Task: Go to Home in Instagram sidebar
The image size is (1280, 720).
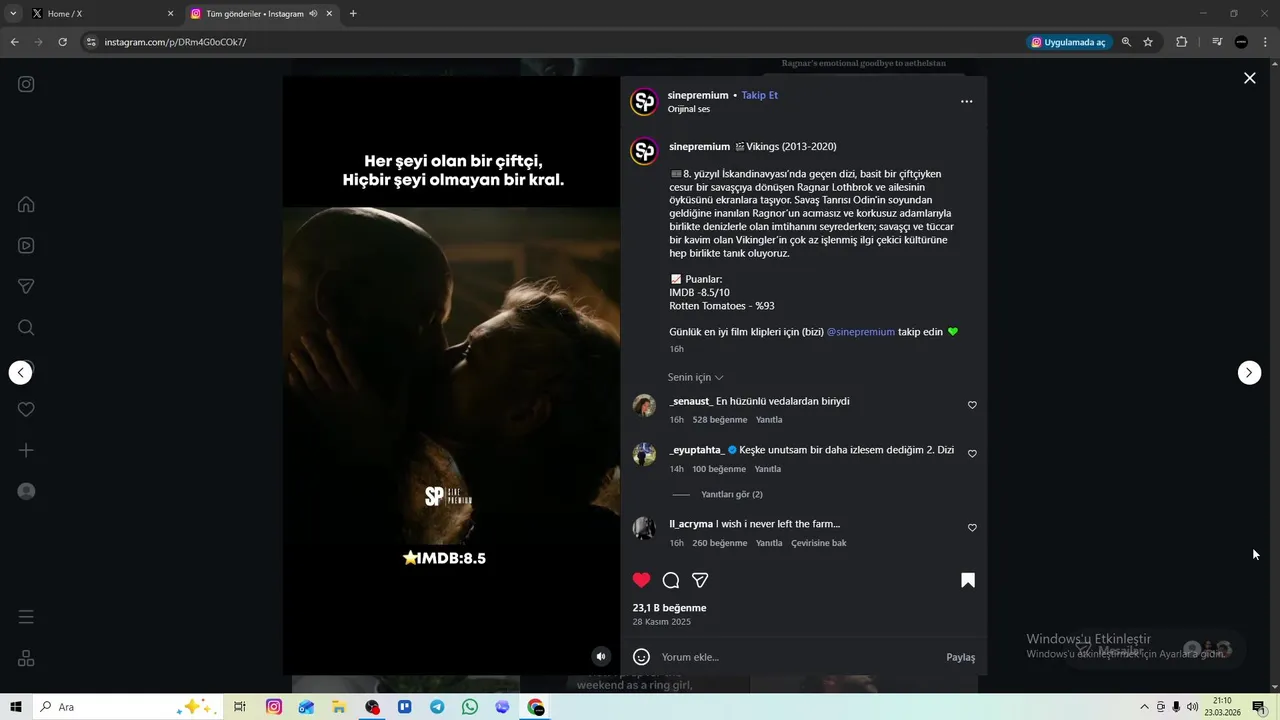Action: click(26, 204)
